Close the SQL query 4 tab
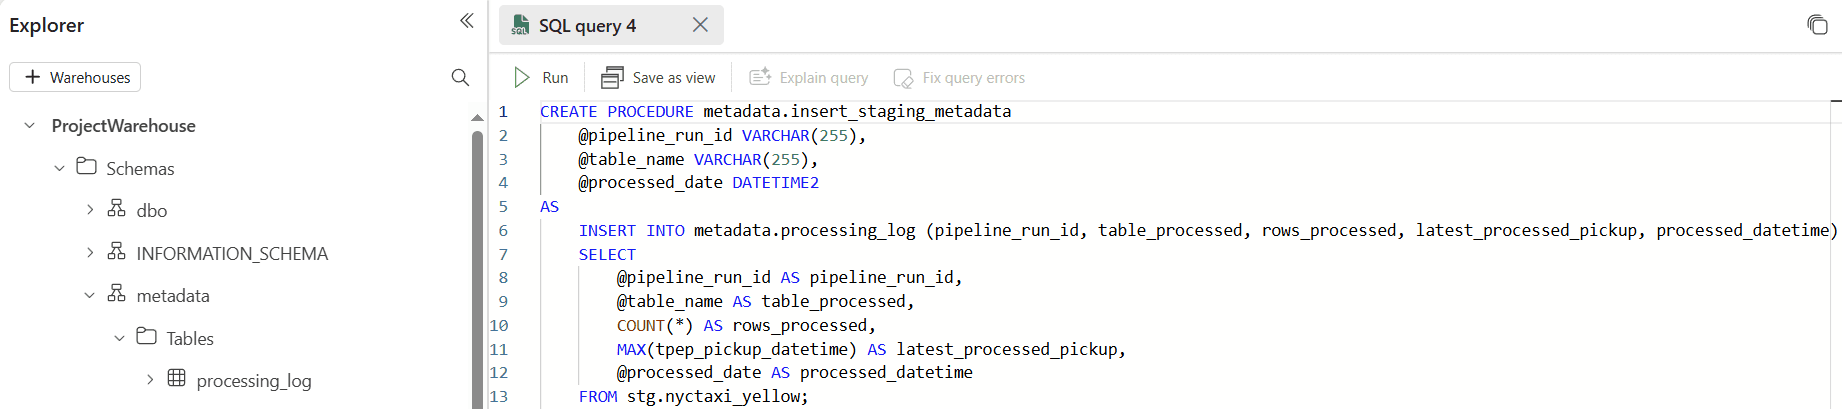 pyautogui.click(x=700, y=25)
